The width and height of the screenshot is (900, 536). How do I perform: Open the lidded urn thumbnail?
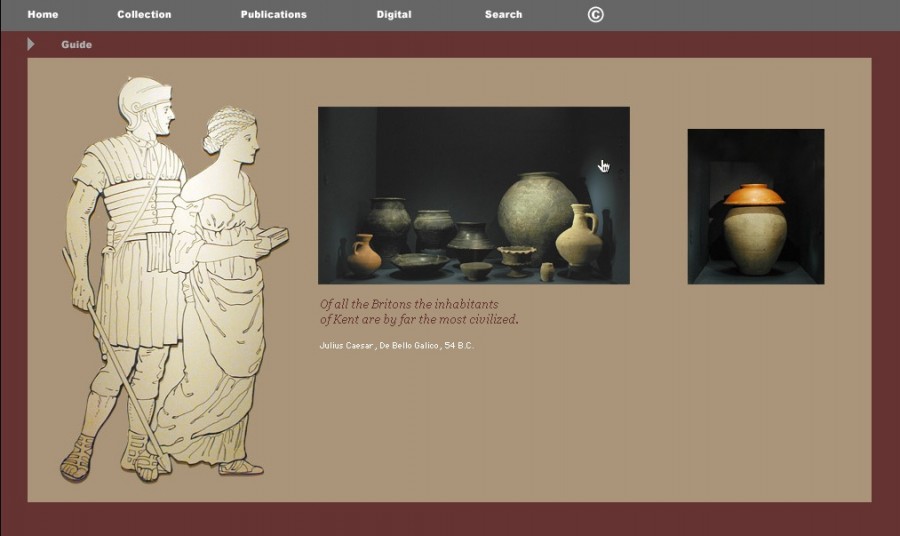(x=755, y=206)
